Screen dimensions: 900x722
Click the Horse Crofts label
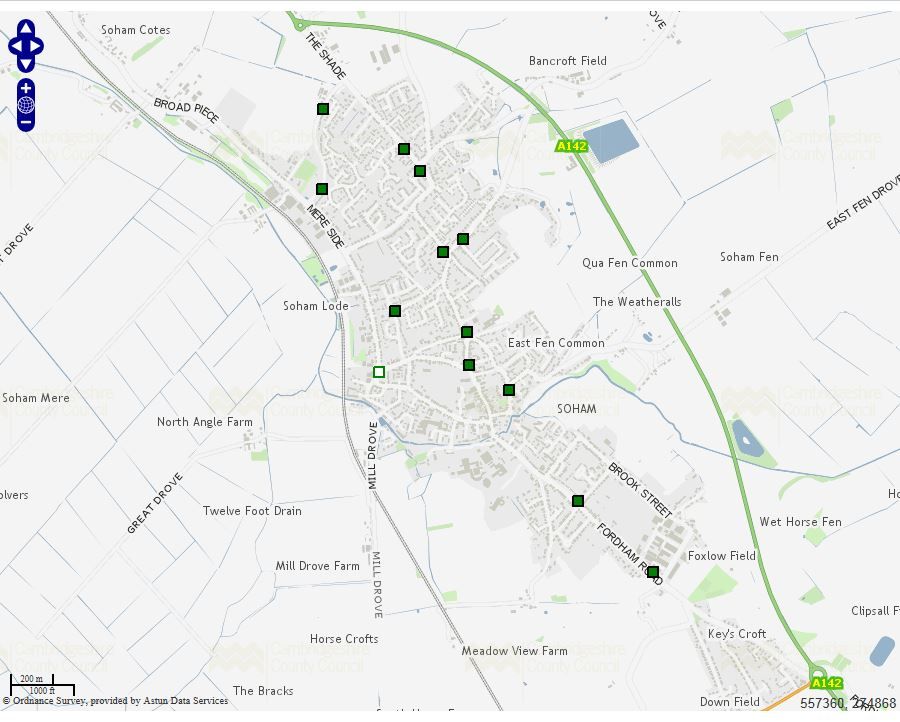click(x=344, y=639)
